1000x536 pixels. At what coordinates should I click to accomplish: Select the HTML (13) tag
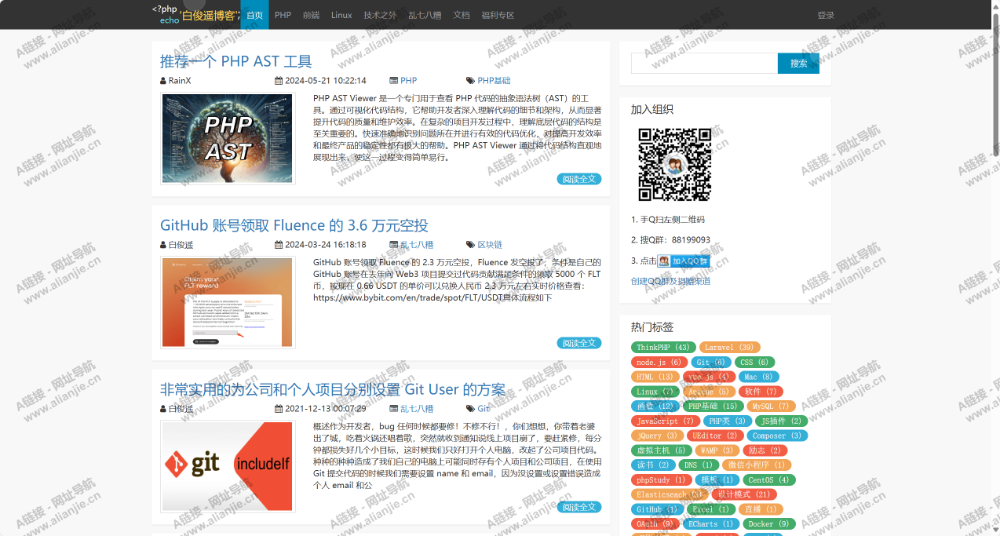654,376
